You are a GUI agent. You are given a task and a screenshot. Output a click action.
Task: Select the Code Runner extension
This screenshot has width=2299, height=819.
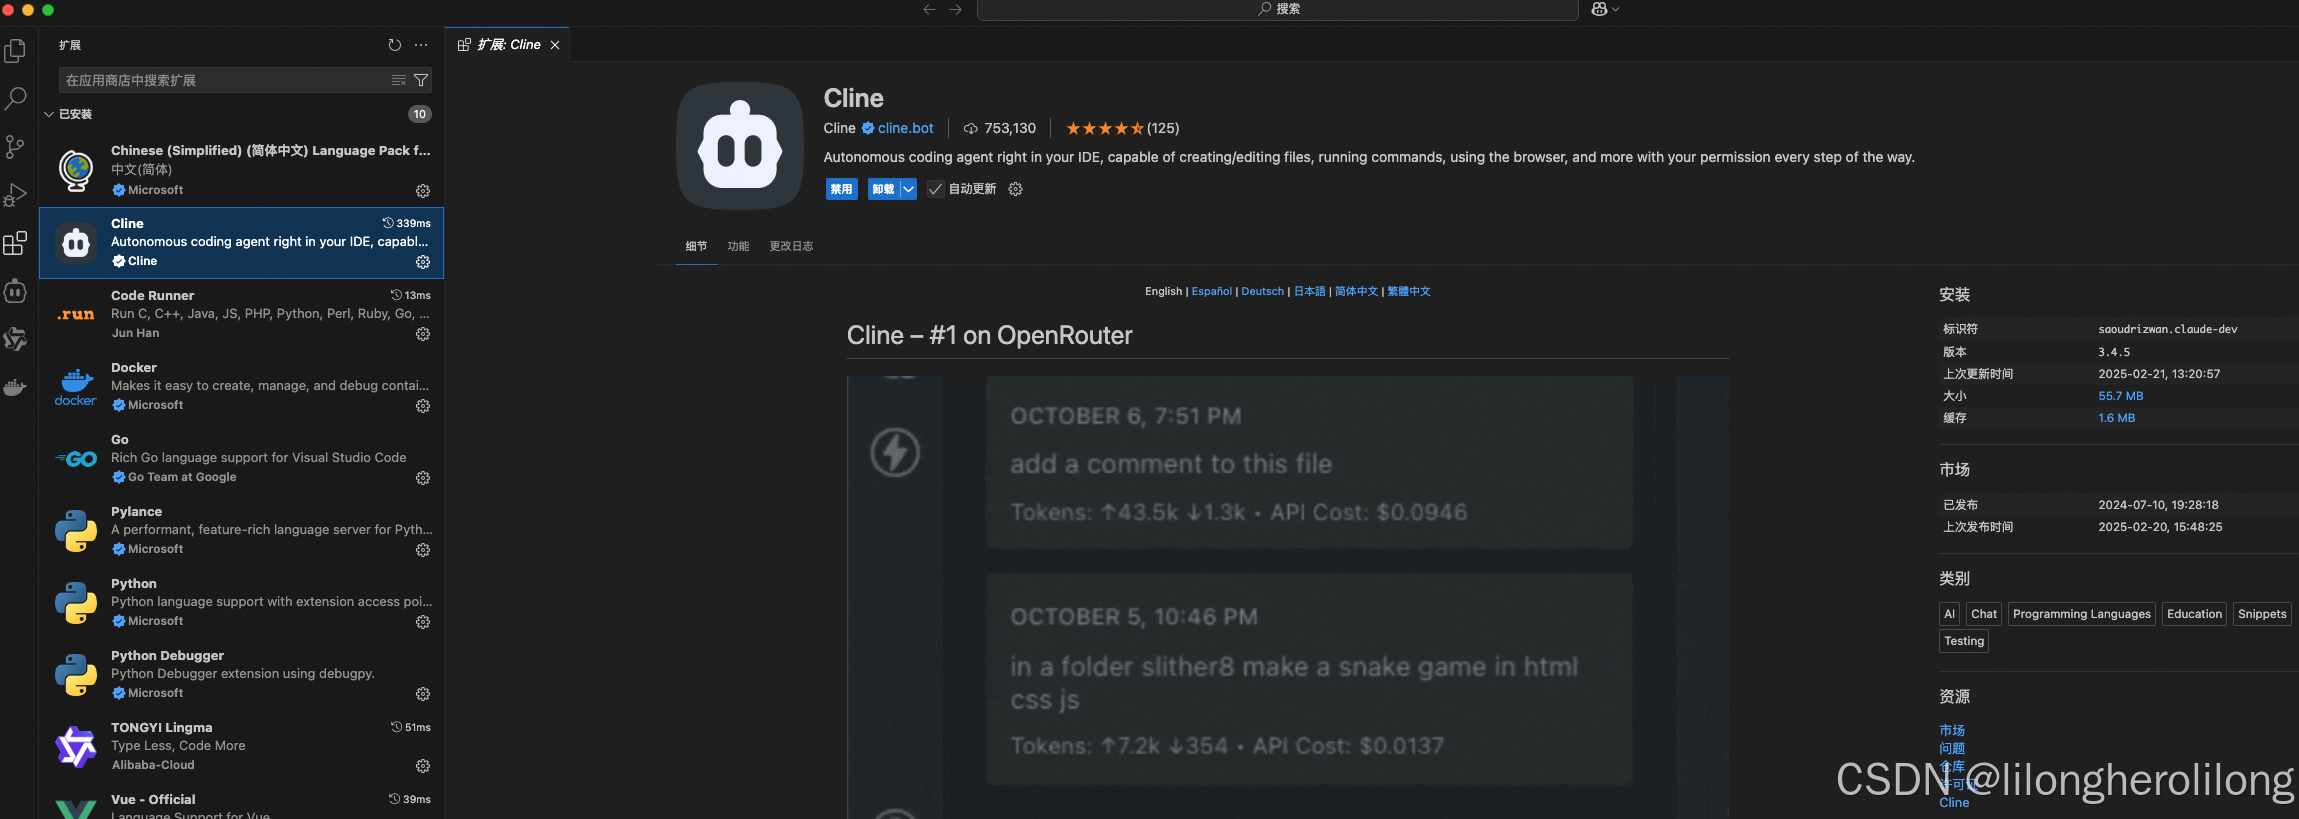point(241,314)
